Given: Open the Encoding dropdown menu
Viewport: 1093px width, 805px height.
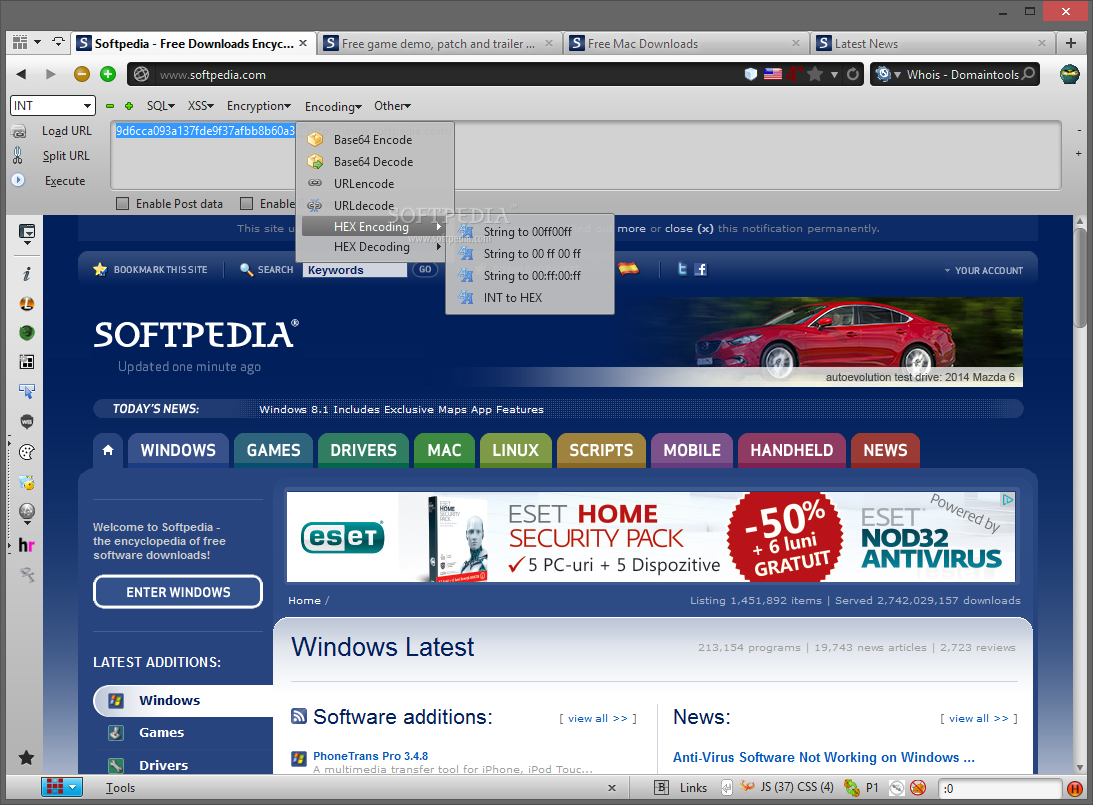Looking at the screenshot, I should tap(333, 107).
